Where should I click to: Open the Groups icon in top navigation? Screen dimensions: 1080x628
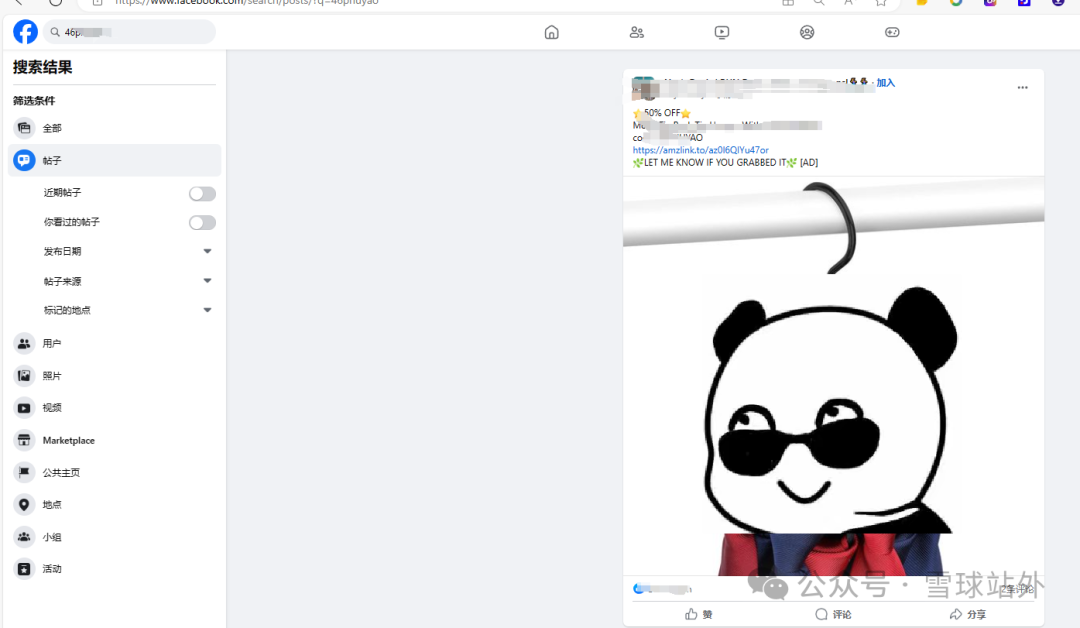[x=806, y=32]
